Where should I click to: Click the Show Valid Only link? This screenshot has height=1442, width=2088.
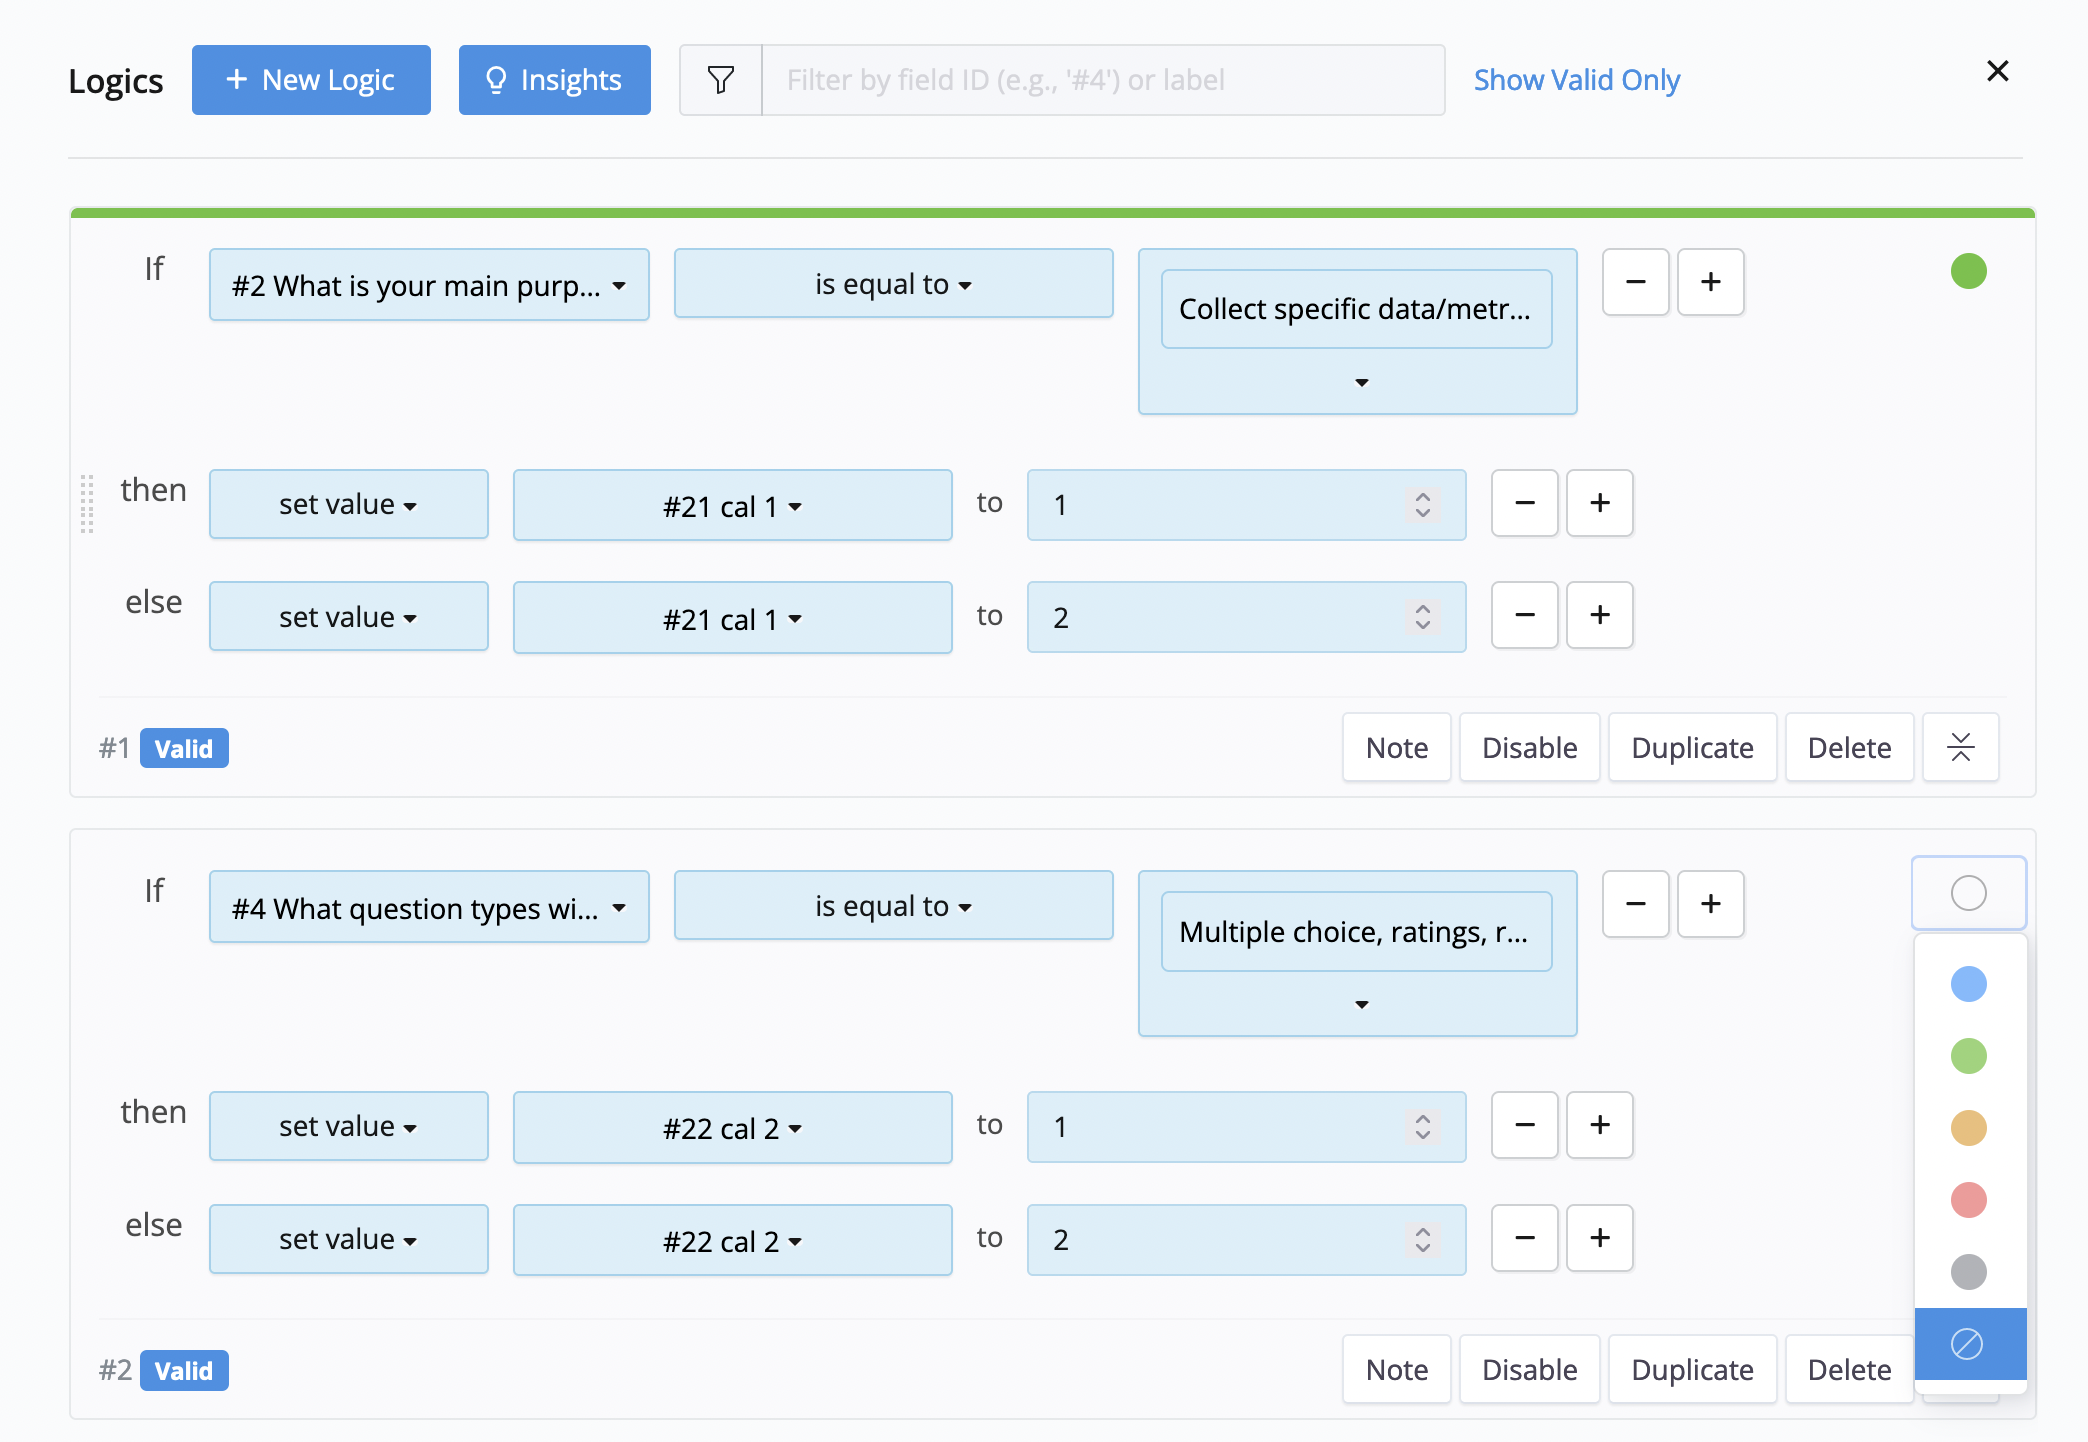coord(1576,80)
